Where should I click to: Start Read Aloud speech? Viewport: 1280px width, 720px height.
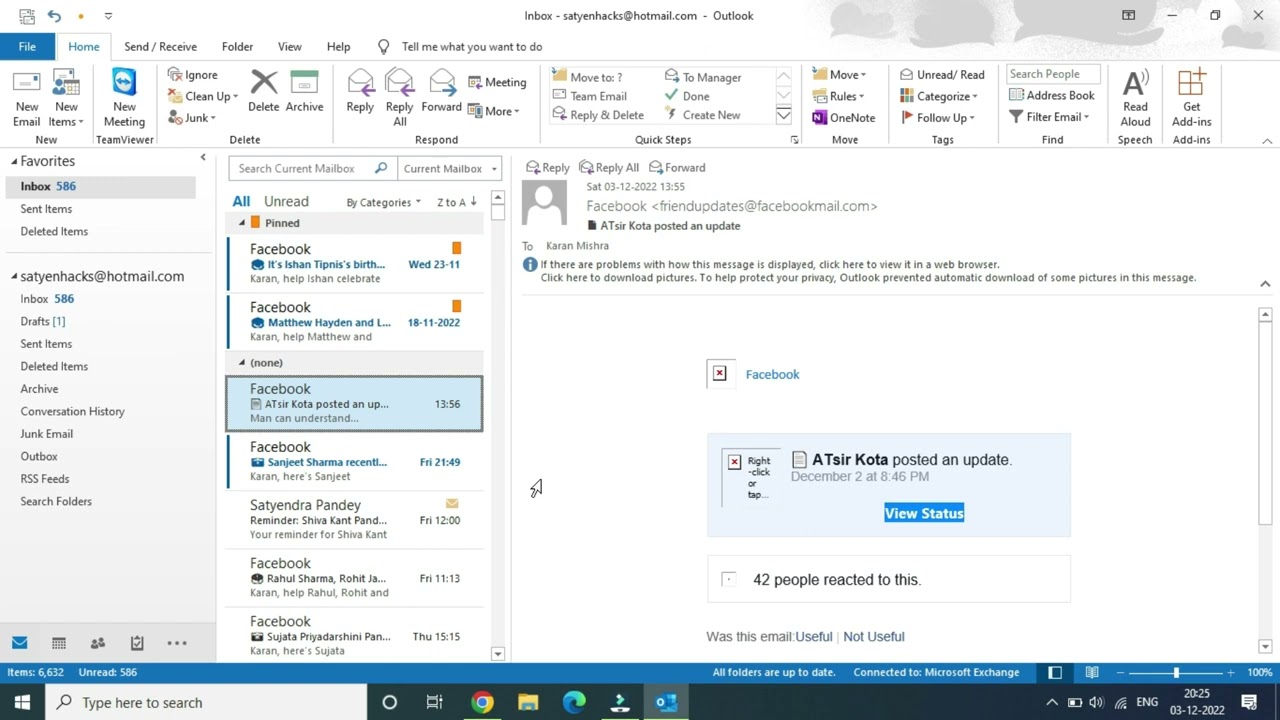pyautogui.click(x=1135, y=98)
